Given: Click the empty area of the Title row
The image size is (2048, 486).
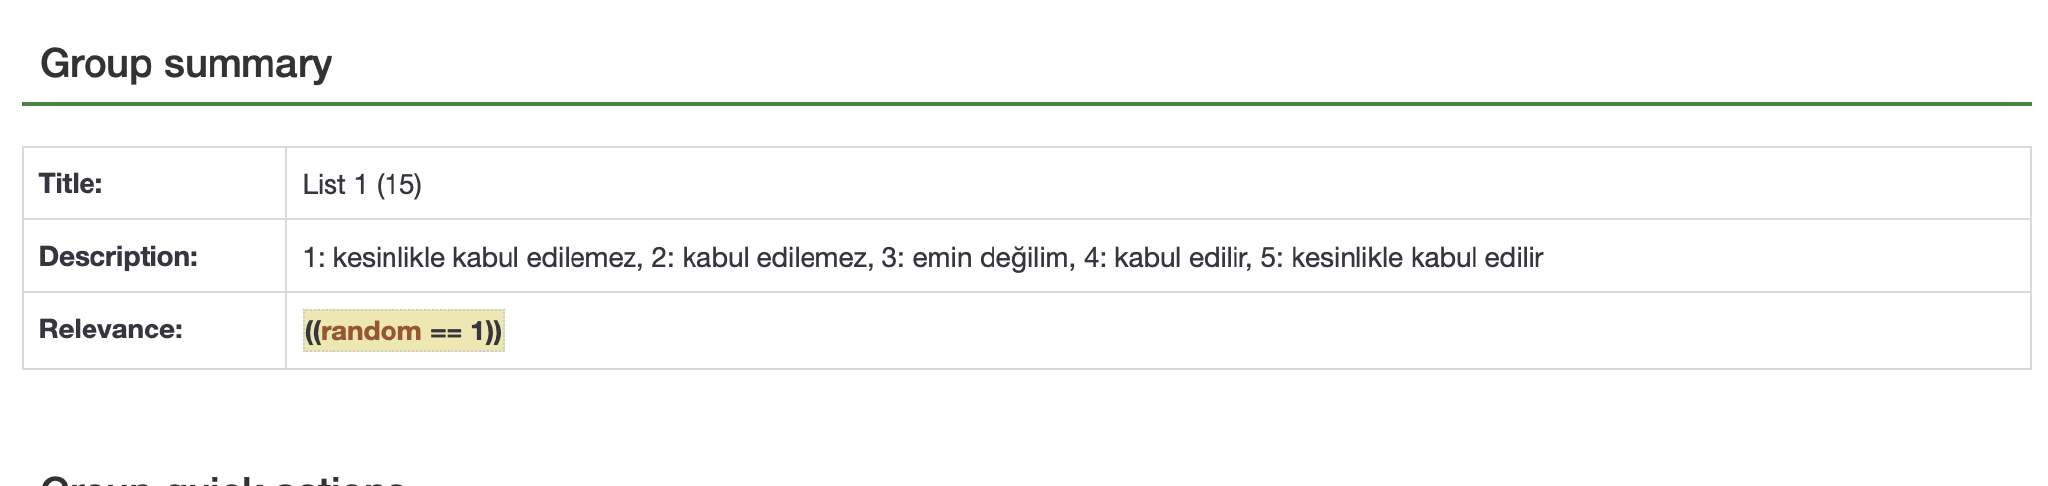Looking at the screenshot, I should tap(1200, 185).
